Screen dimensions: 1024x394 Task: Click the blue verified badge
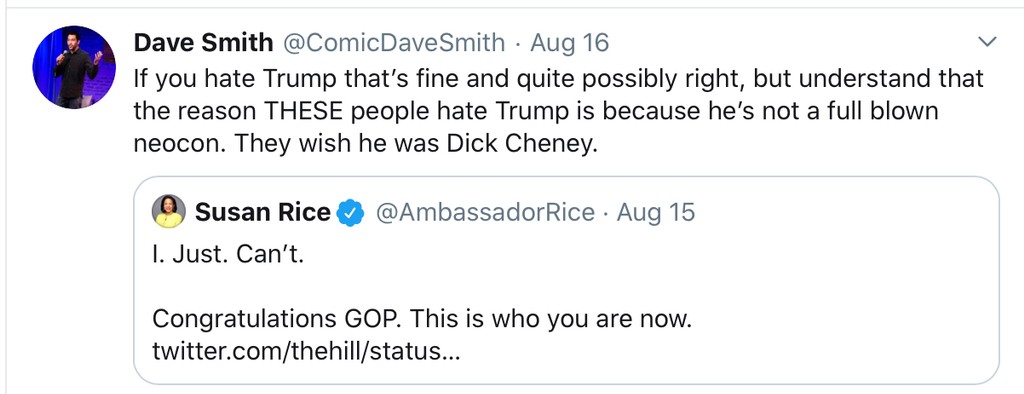coord(350,212)
